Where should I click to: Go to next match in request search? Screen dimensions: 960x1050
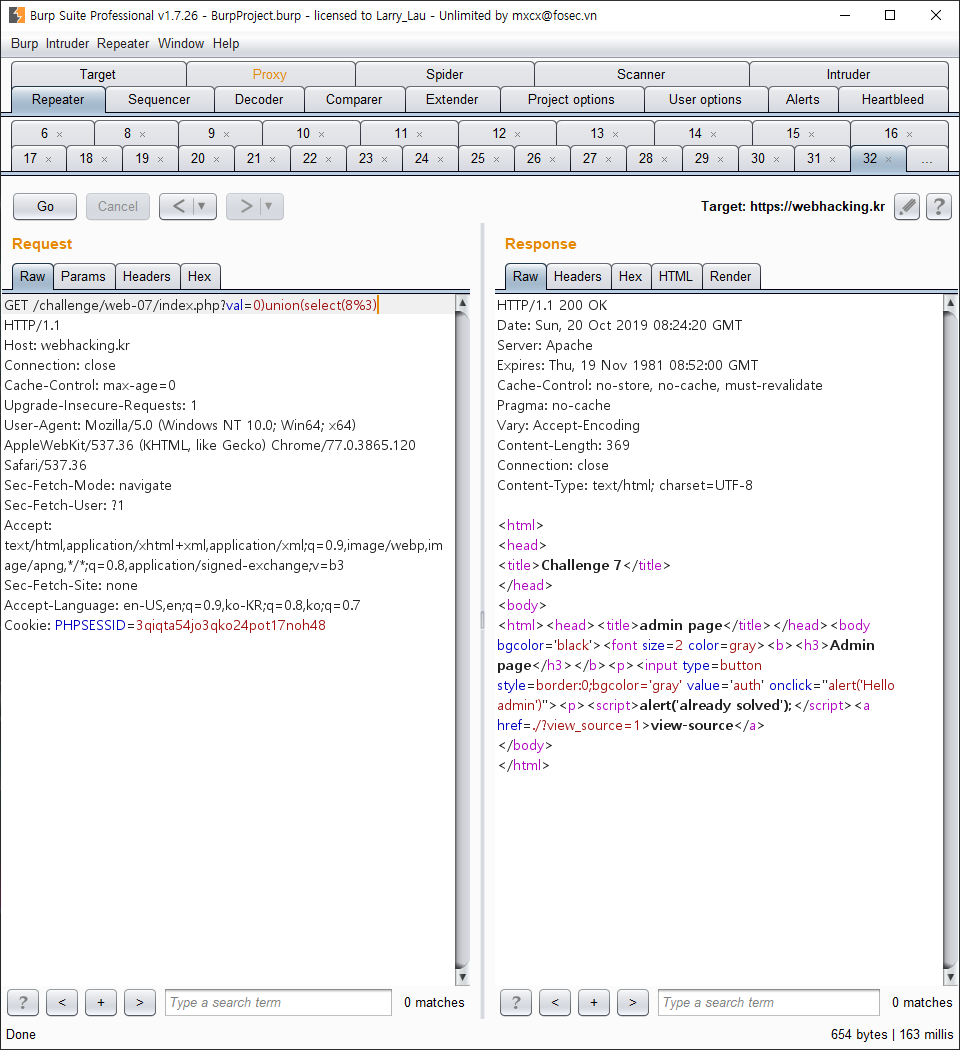pos(140,1002)
